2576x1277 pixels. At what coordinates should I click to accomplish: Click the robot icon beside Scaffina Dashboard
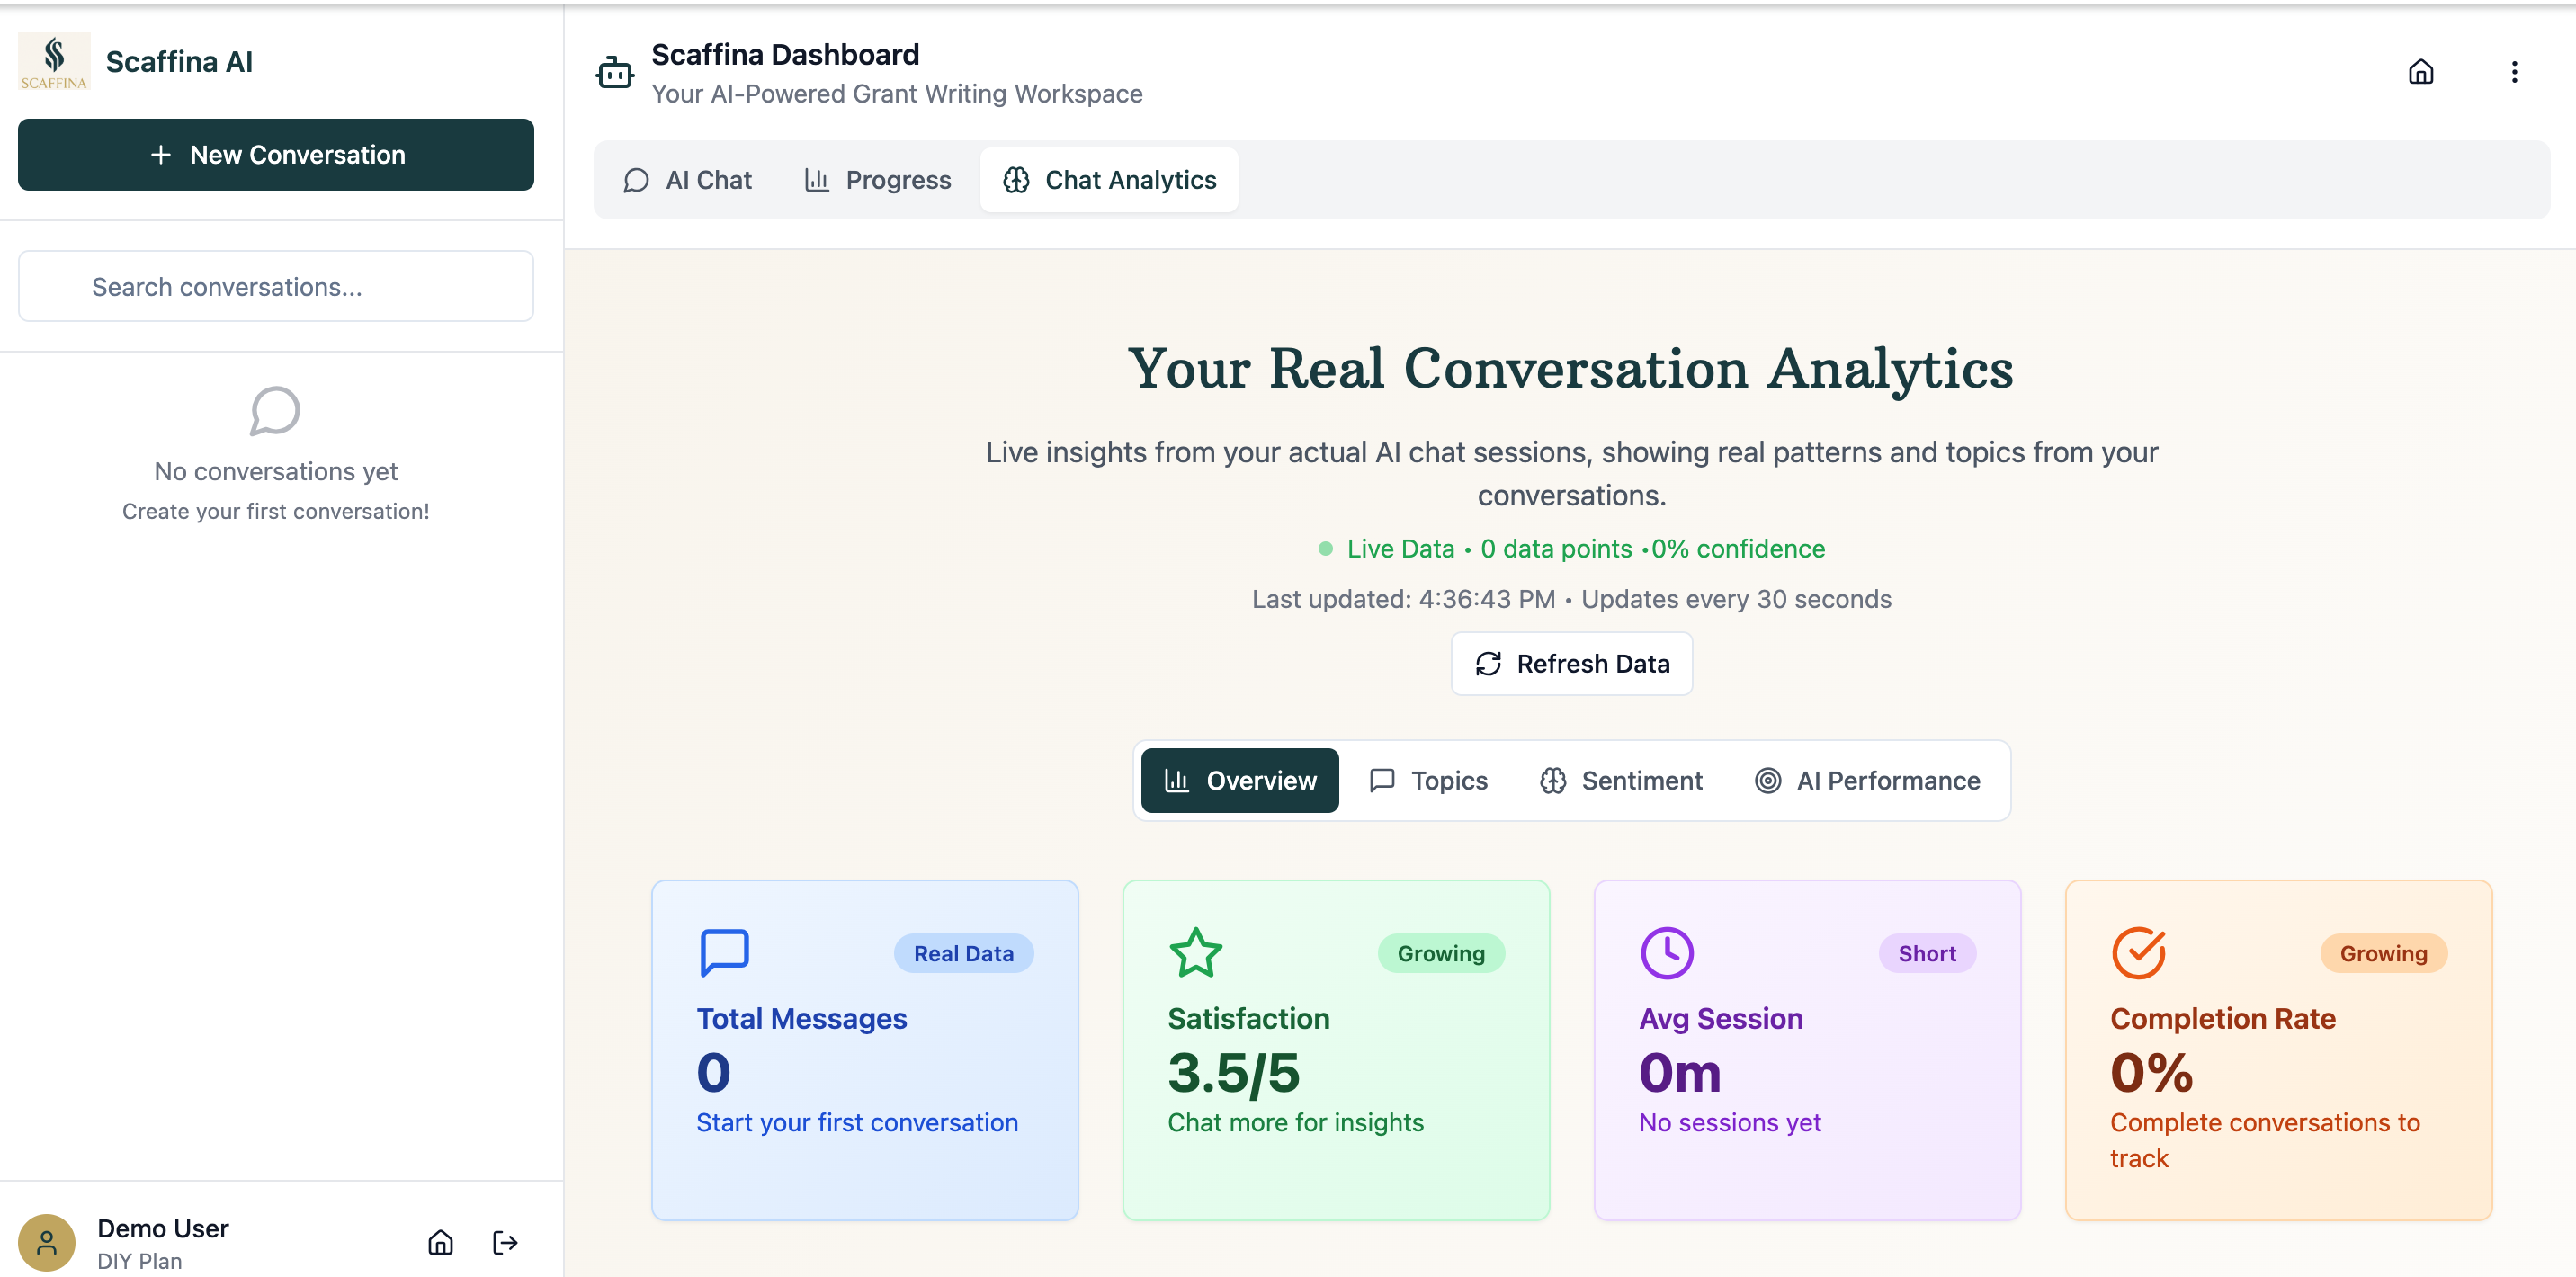point(614,73)
